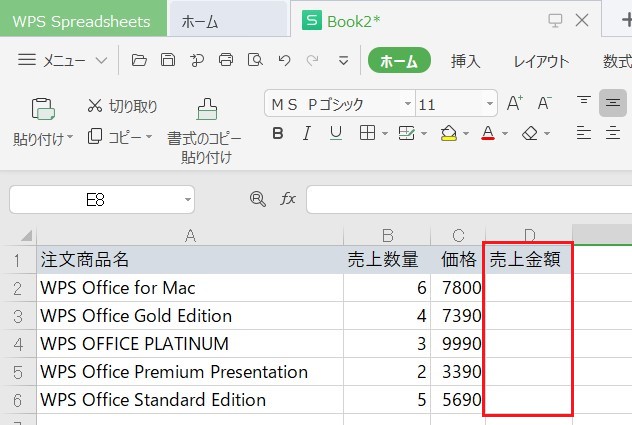Open the コピー dropdown arrow

click(x=149, y=137)
